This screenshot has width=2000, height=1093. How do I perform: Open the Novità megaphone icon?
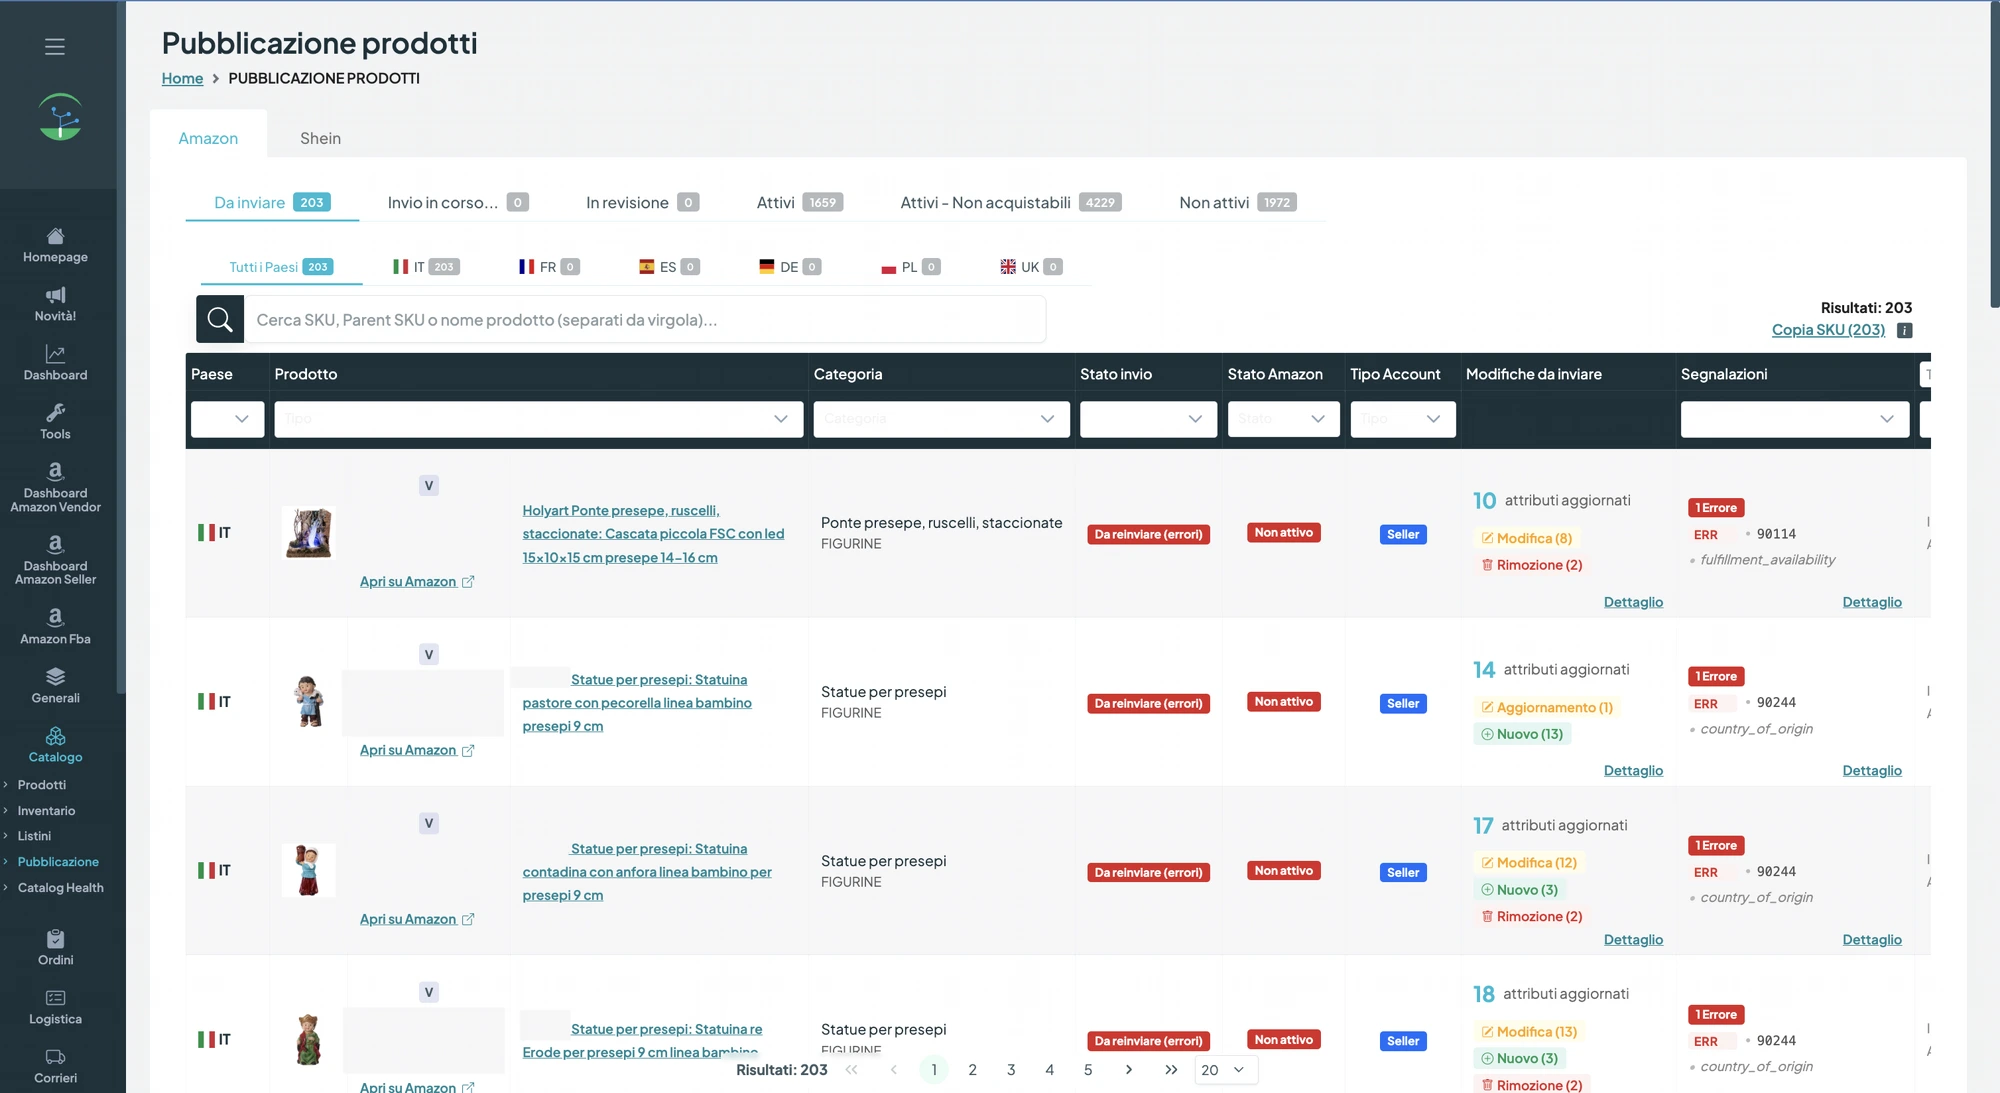pyautogui.click(x=56, y=295)
